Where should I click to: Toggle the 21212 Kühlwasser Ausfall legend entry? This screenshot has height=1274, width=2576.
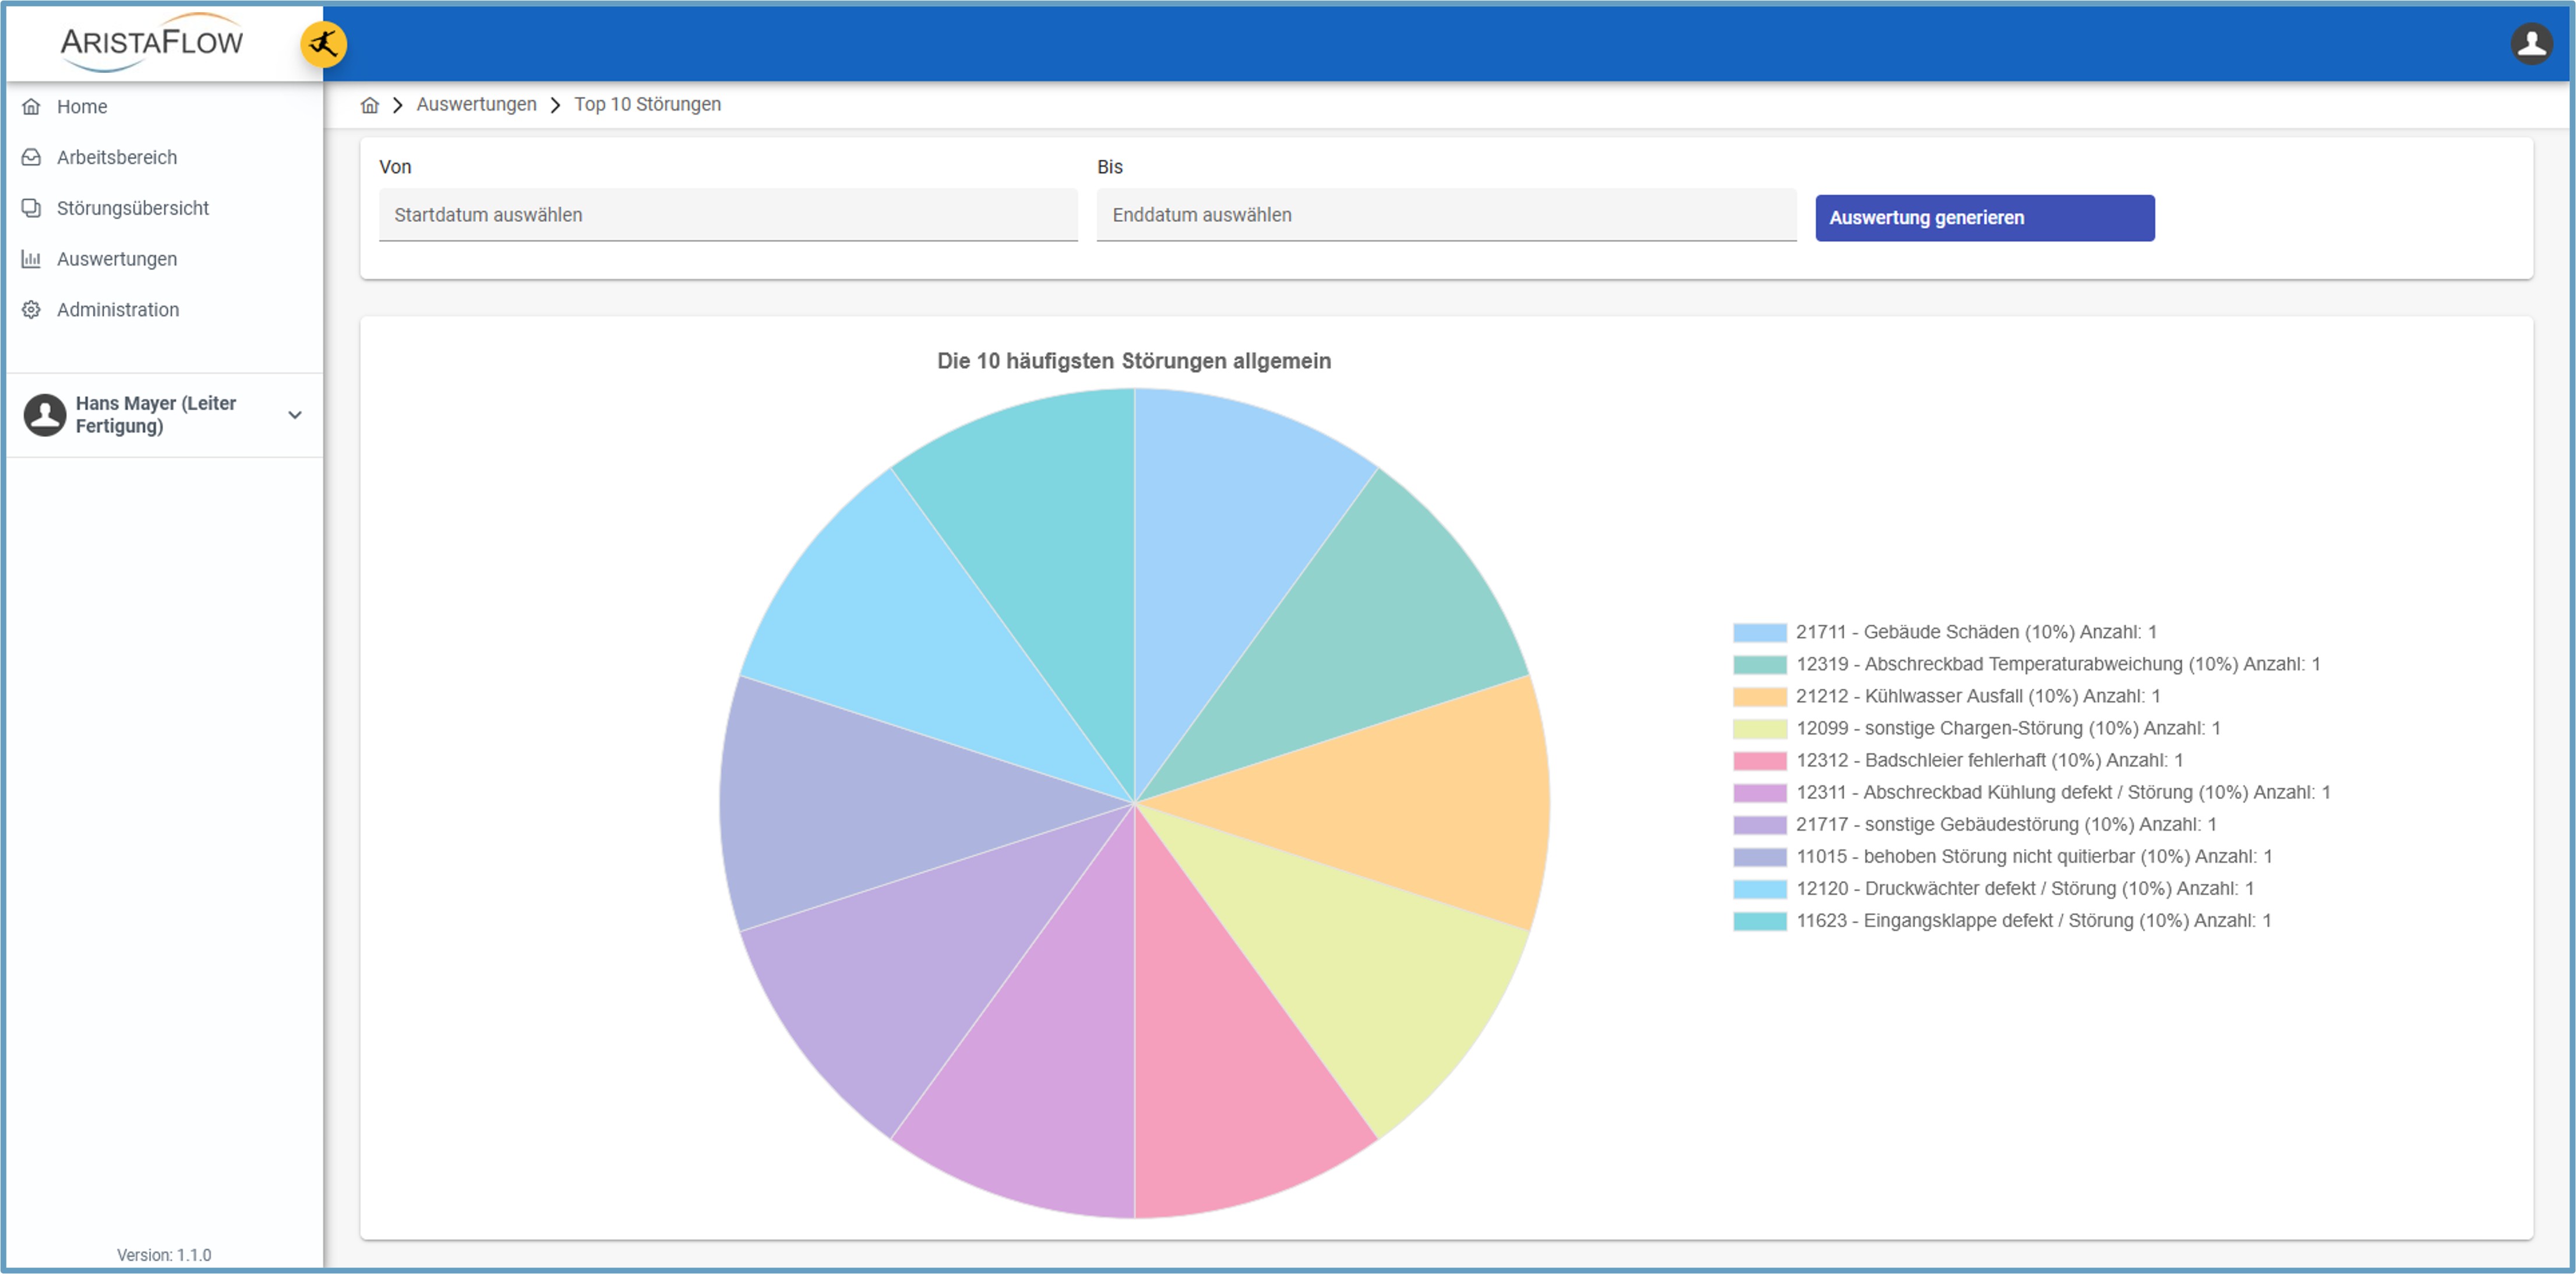(x=1977, y=696)
